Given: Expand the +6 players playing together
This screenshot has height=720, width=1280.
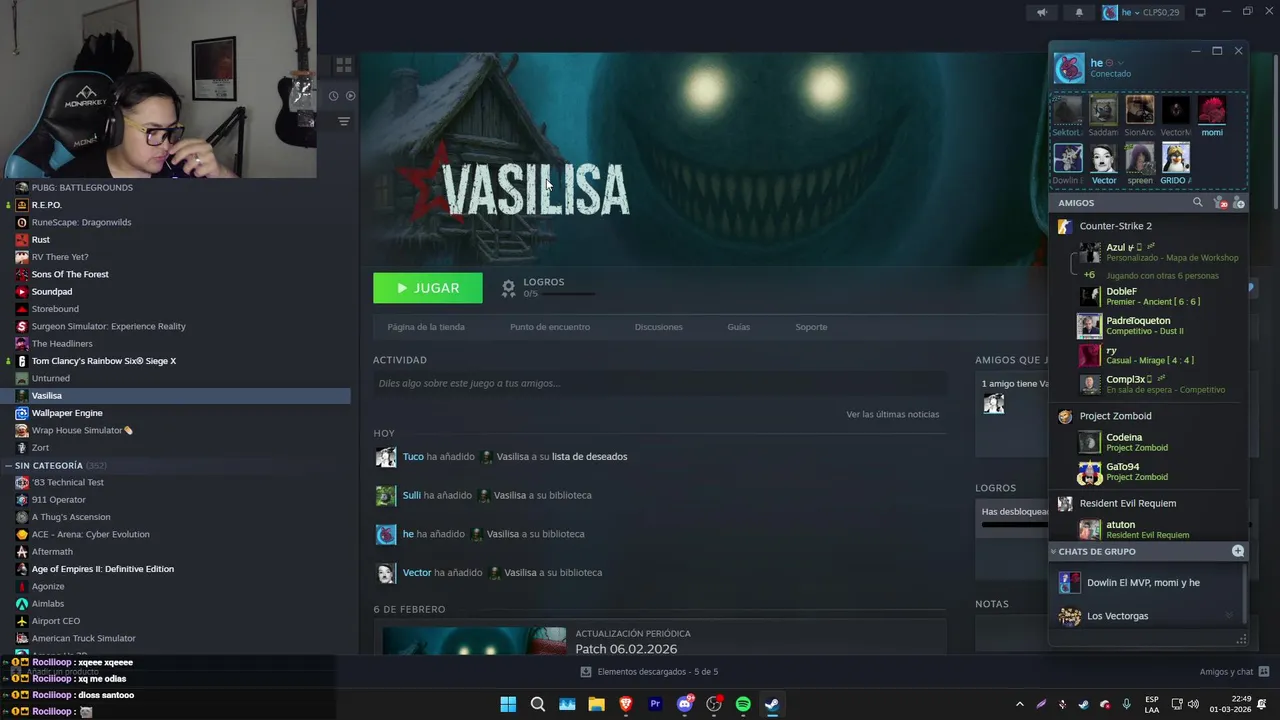Looking at the screenshot, I should pyautogui.click(x=1089, y=275).
